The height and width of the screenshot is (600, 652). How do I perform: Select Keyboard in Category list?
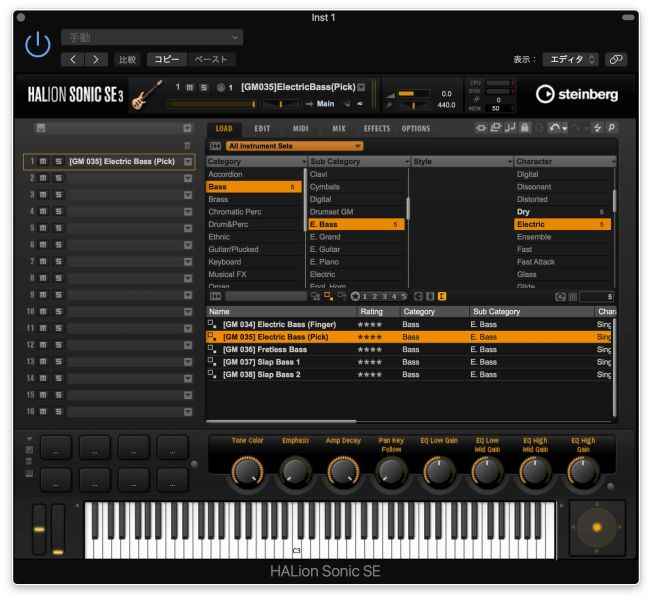(x=254, y=262)
